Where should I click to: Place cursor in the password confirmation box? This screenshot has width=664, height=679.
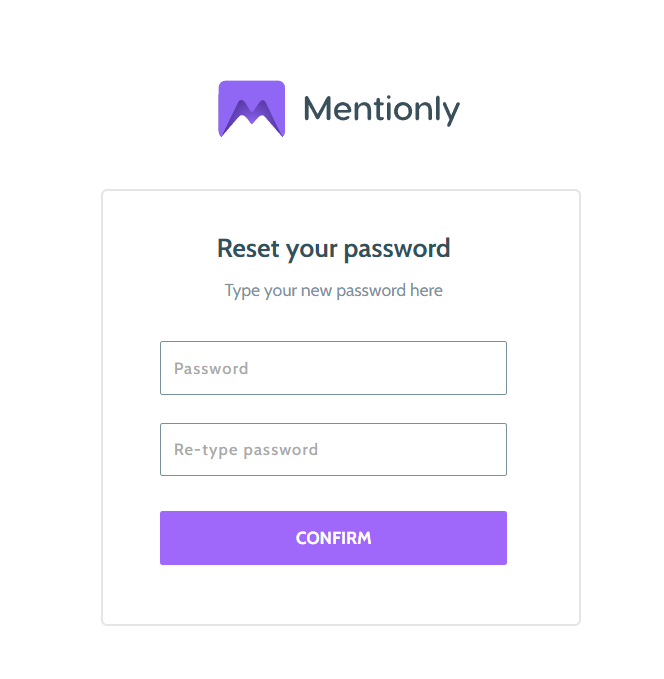pyautogui.click(x=333, y=449)
